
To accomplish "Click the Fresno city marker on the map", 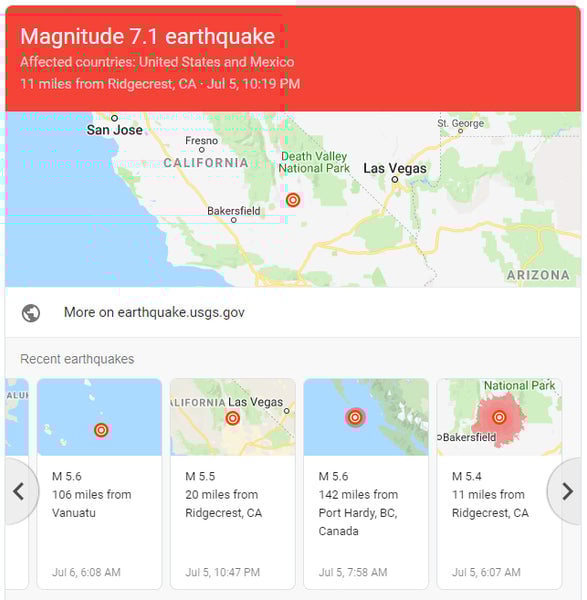I will coord(202,150).
